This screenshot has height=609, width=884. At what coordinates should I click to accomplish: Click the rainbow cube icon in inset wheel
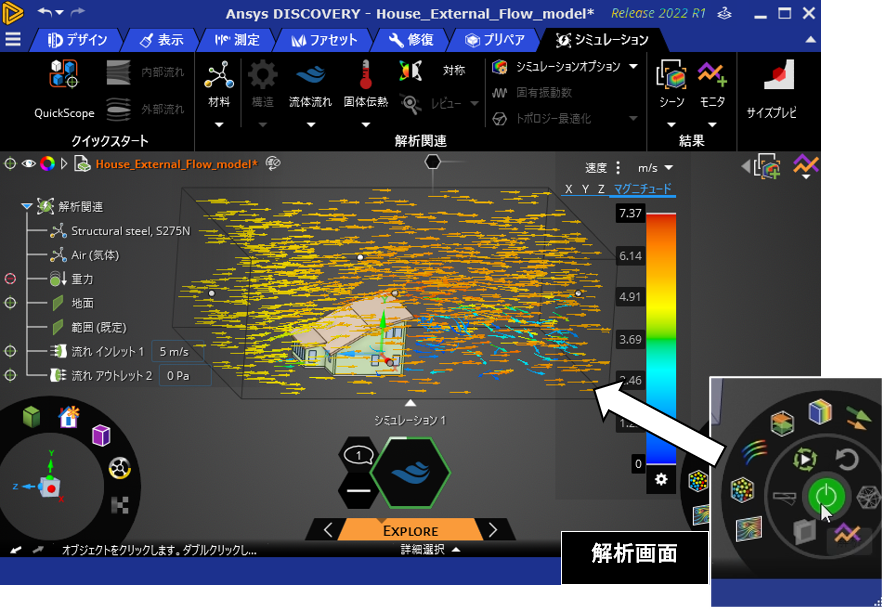[820, 412]
